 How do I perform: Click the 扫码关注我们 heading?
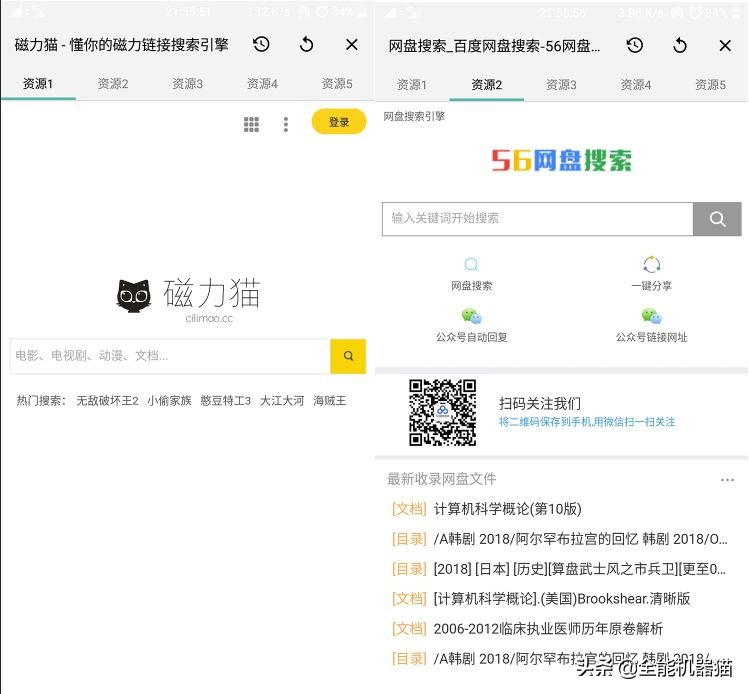(x=540, y=403)
